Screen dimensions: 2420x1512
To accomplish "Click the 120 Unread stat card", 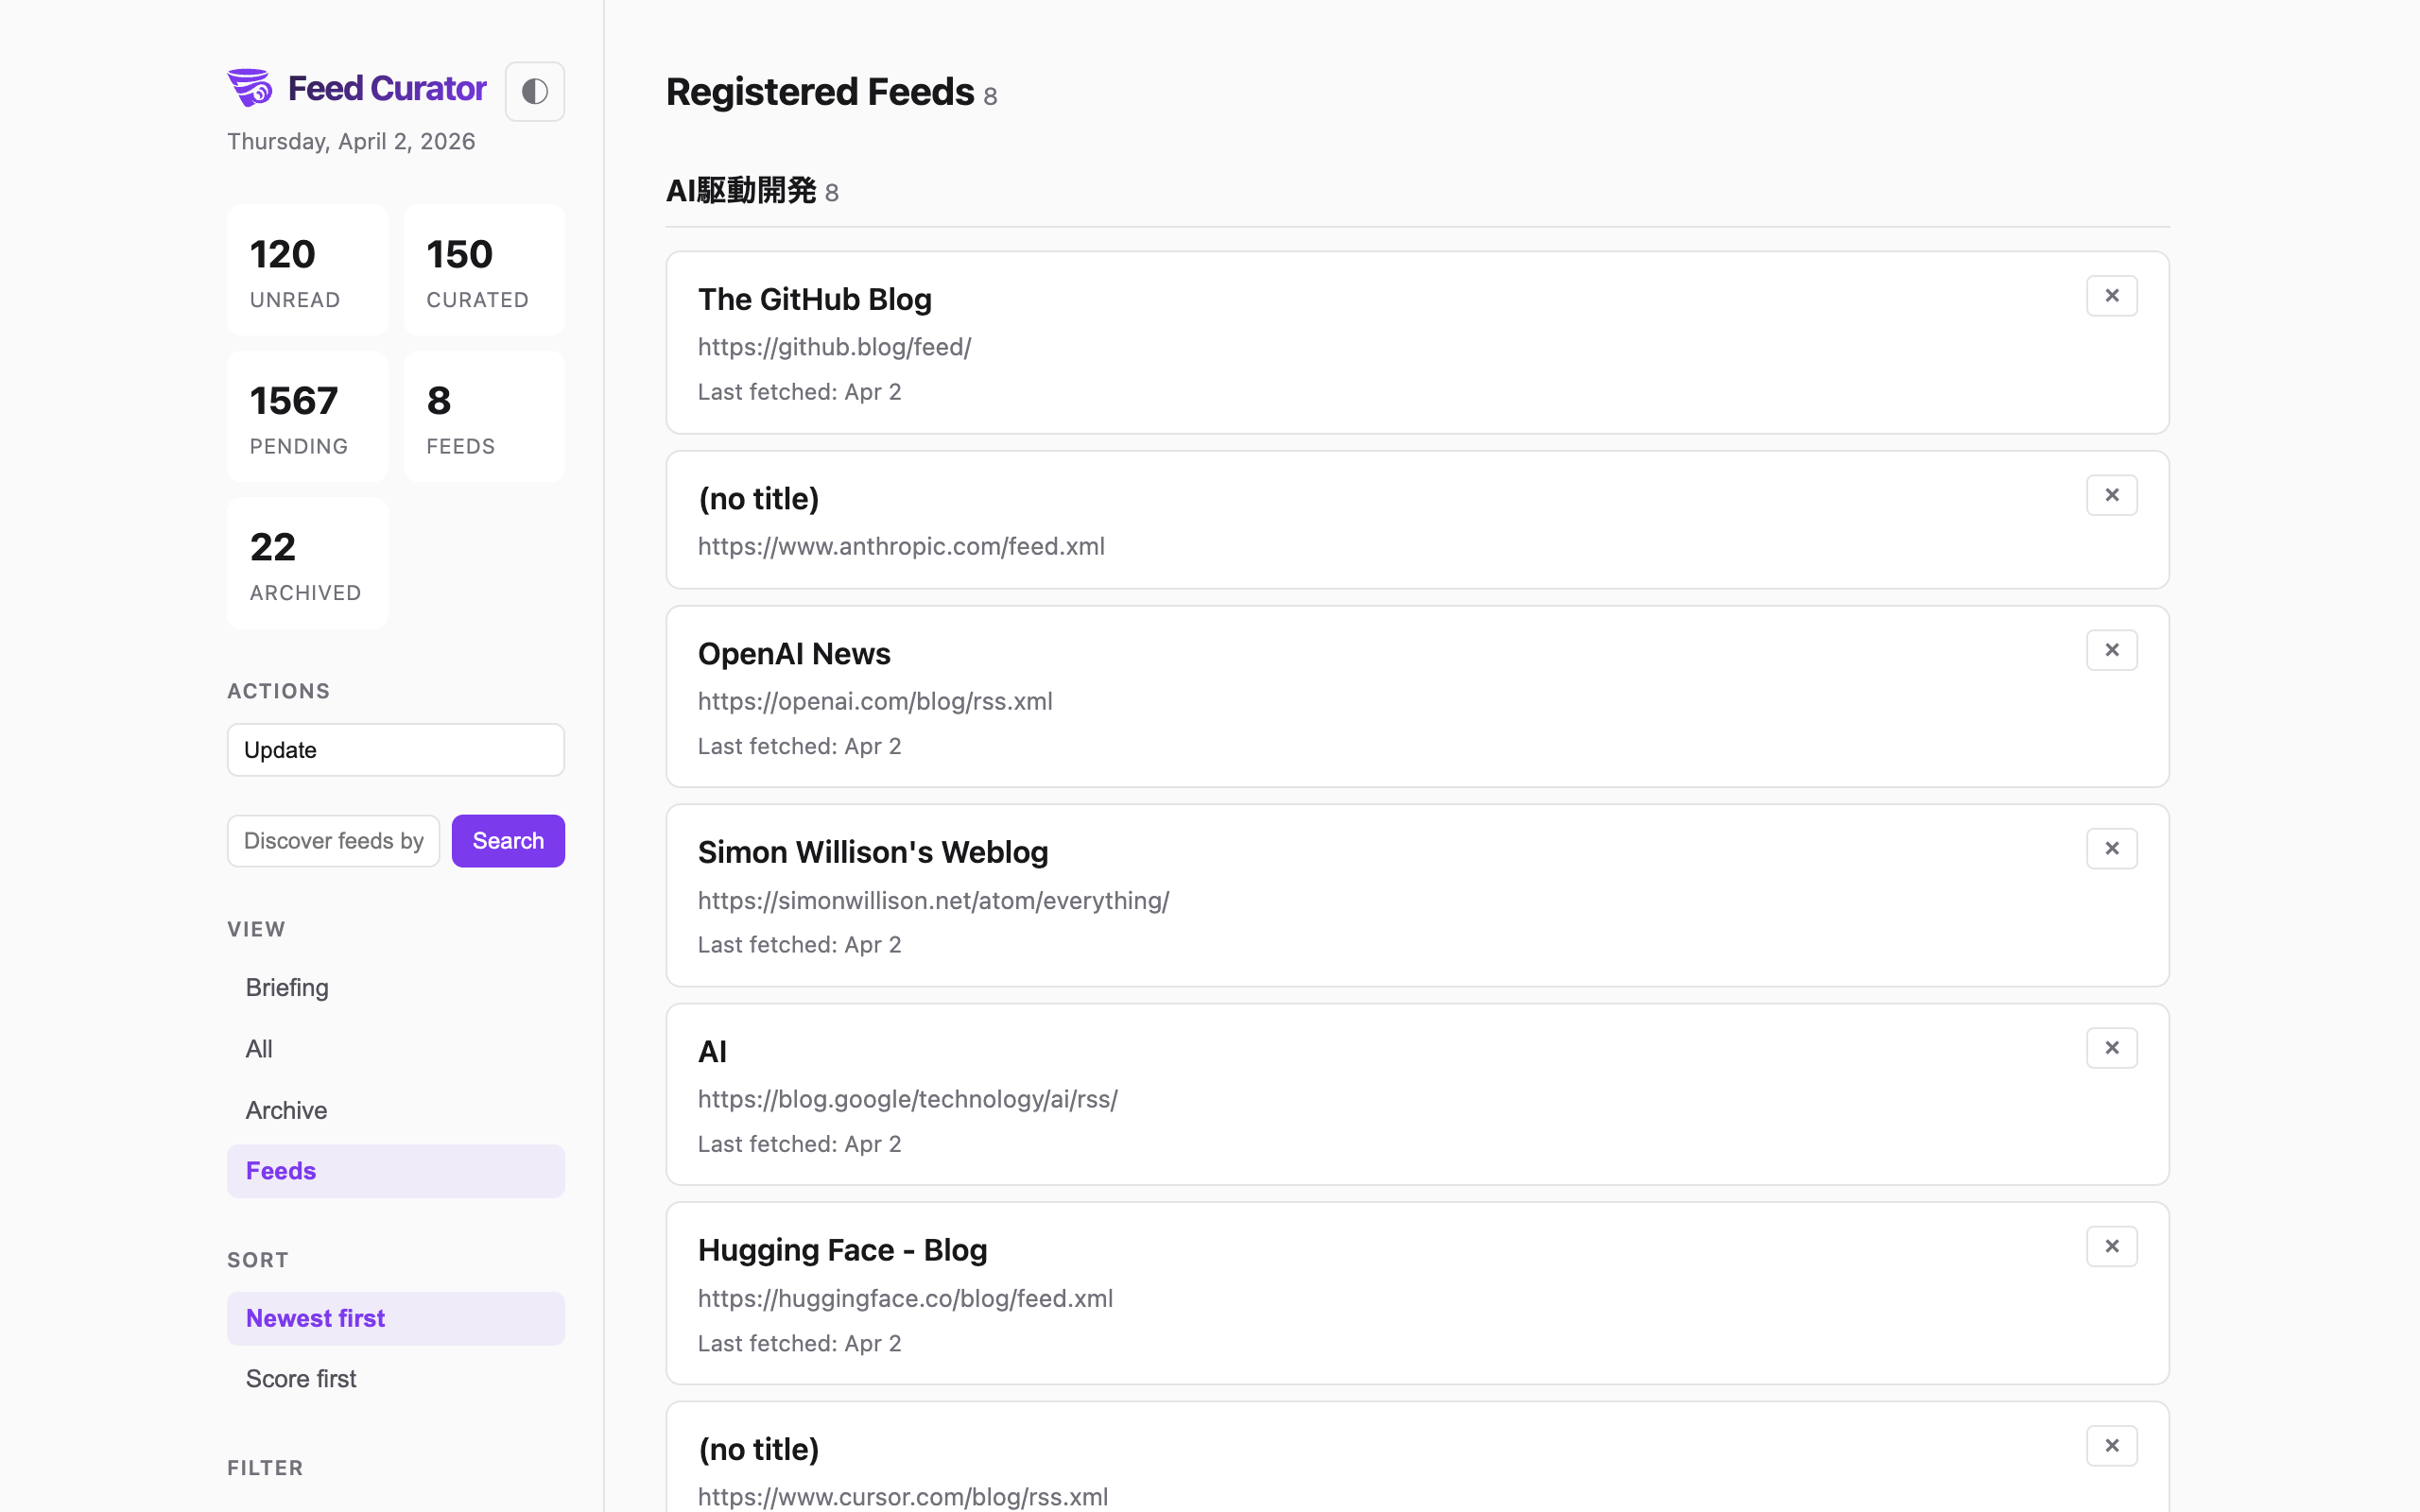I will [306, 269].
